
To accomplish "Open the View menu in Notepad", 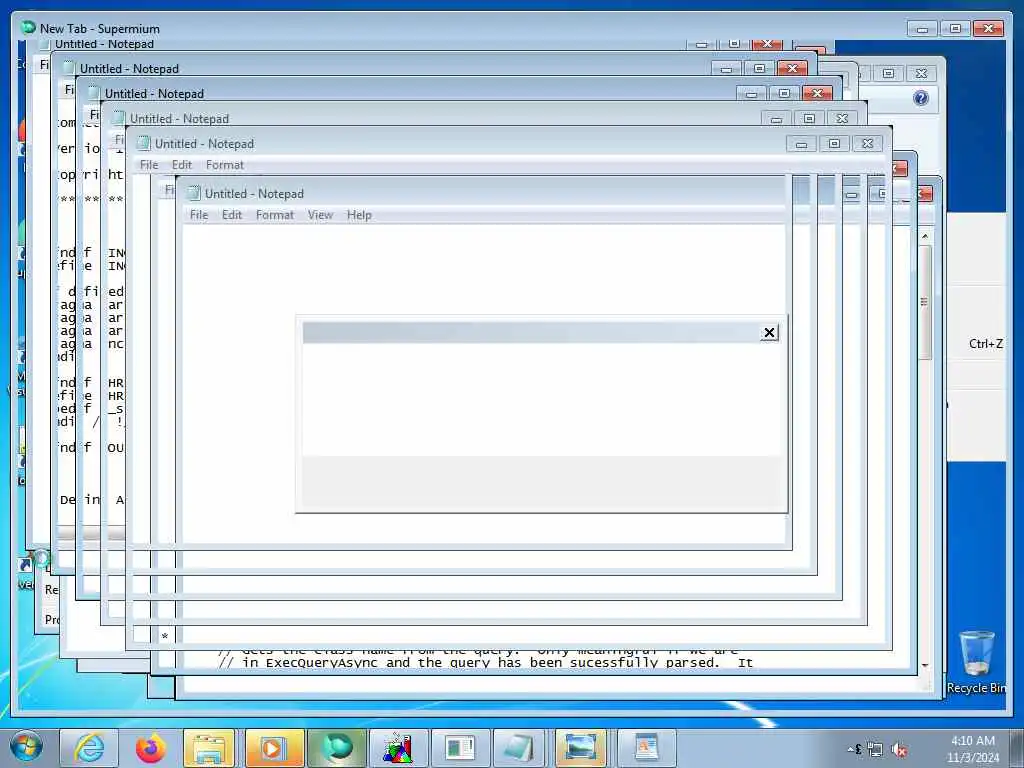I will (320, 215).
